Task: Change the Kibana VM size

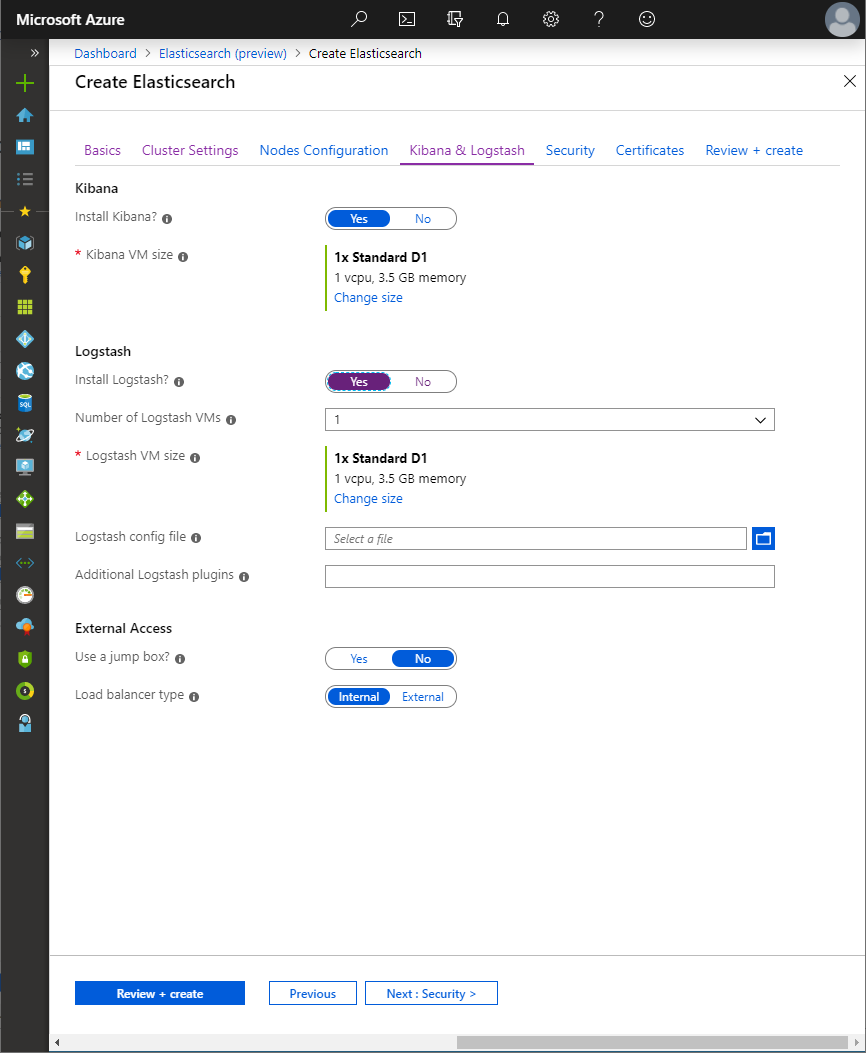Action: (368, 297)
